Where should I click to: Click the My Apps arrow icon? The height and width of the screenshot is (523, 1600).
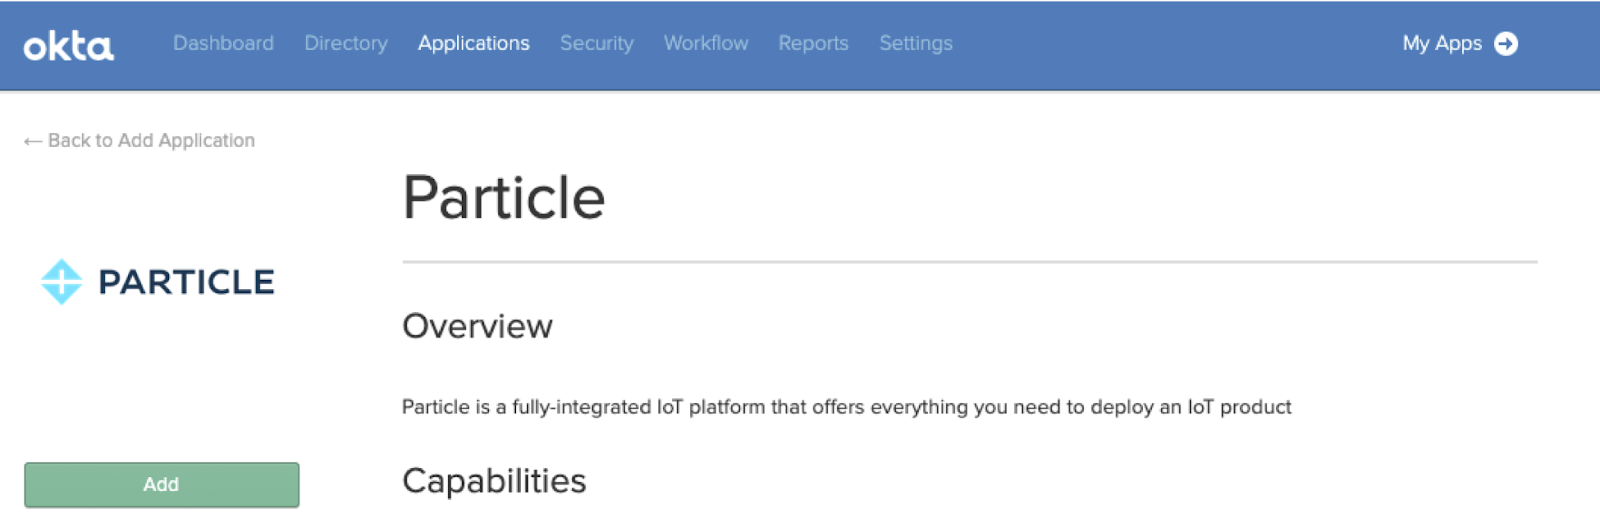click(1505, 44)
